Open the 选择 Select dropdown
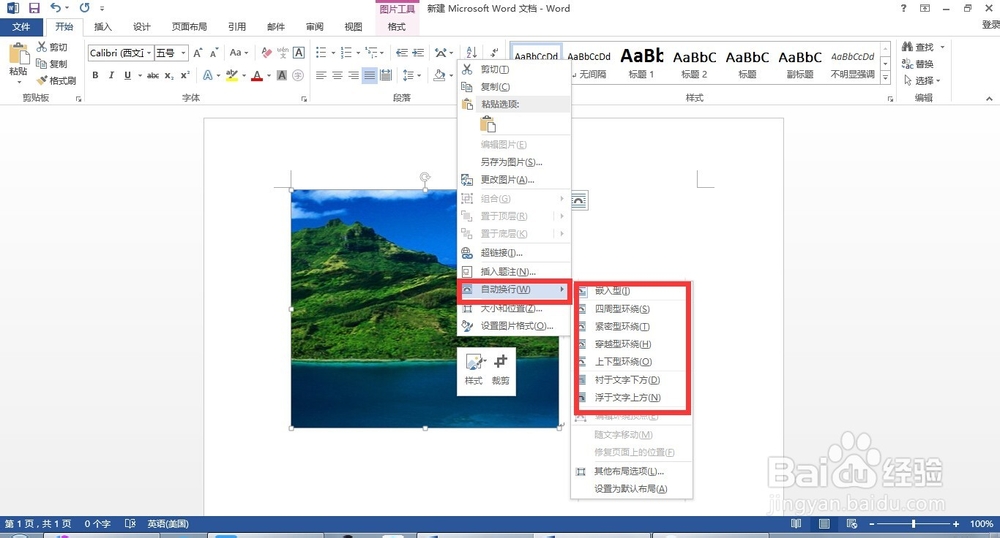 click(x=923, y=80)
